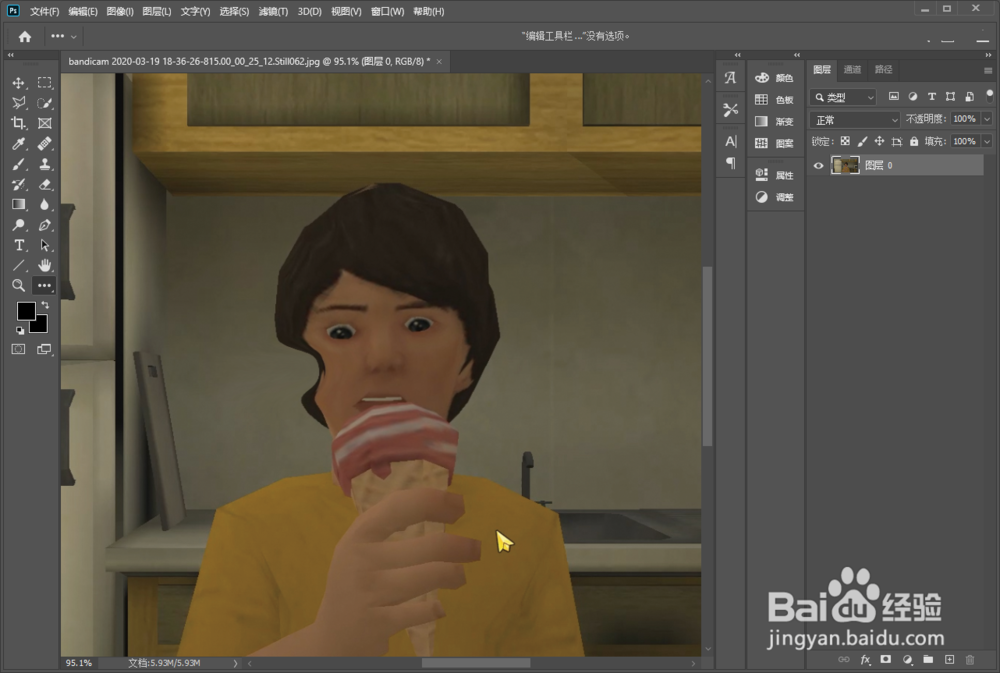Toggle filter for smart objects
Image resolution: width=1000 pixels, height=673 pixels.
[x=969, y=96]
